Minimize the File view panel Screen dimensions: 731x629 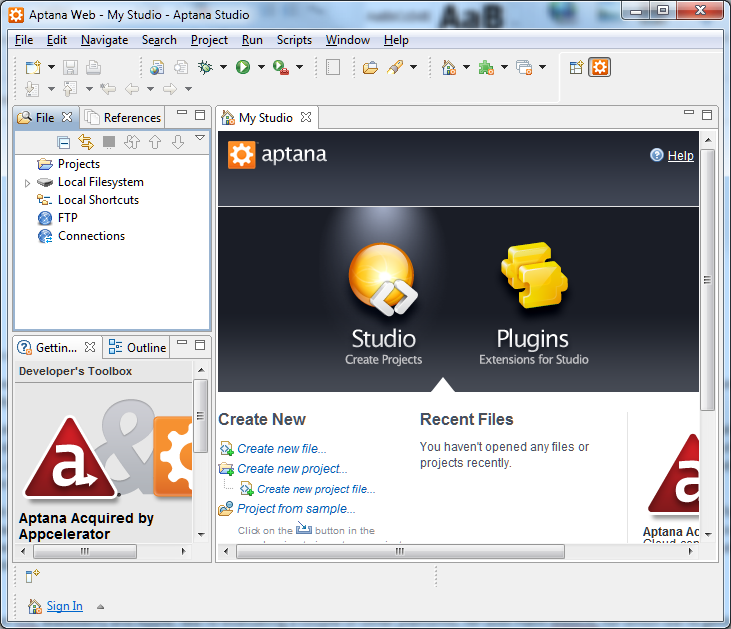182,112
